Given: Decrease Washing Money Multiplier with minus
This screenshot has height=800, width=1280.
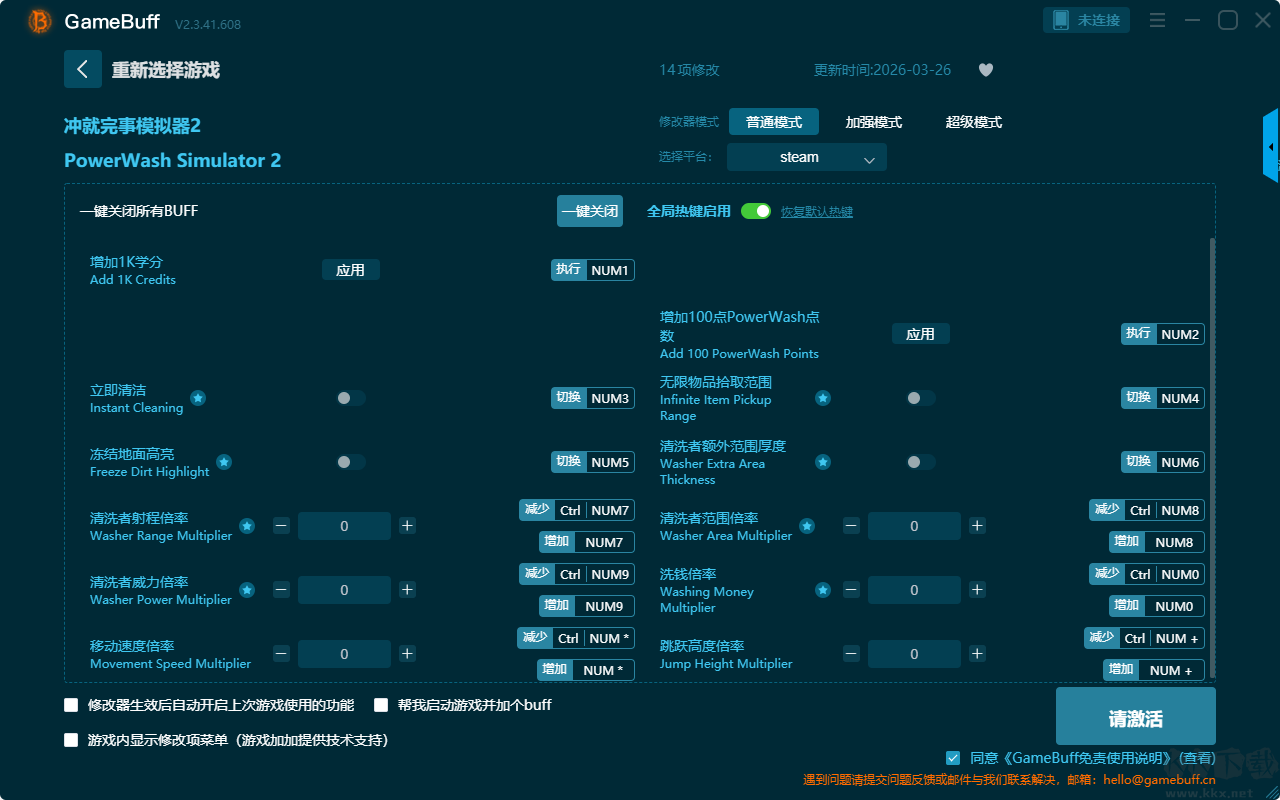Looking at the screenshot, I should (851, 590).
